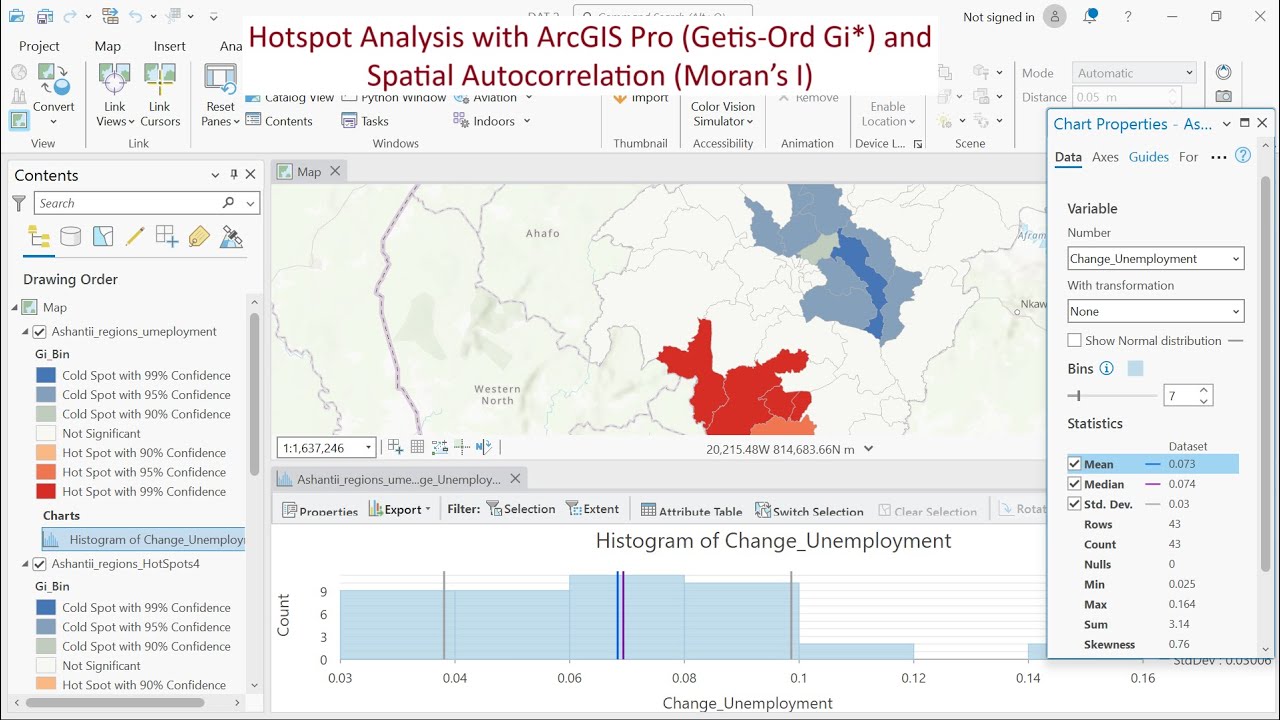1280x720 pixels.
Task: Click the Bins color swatch
Action: (x=1135, y=369)
